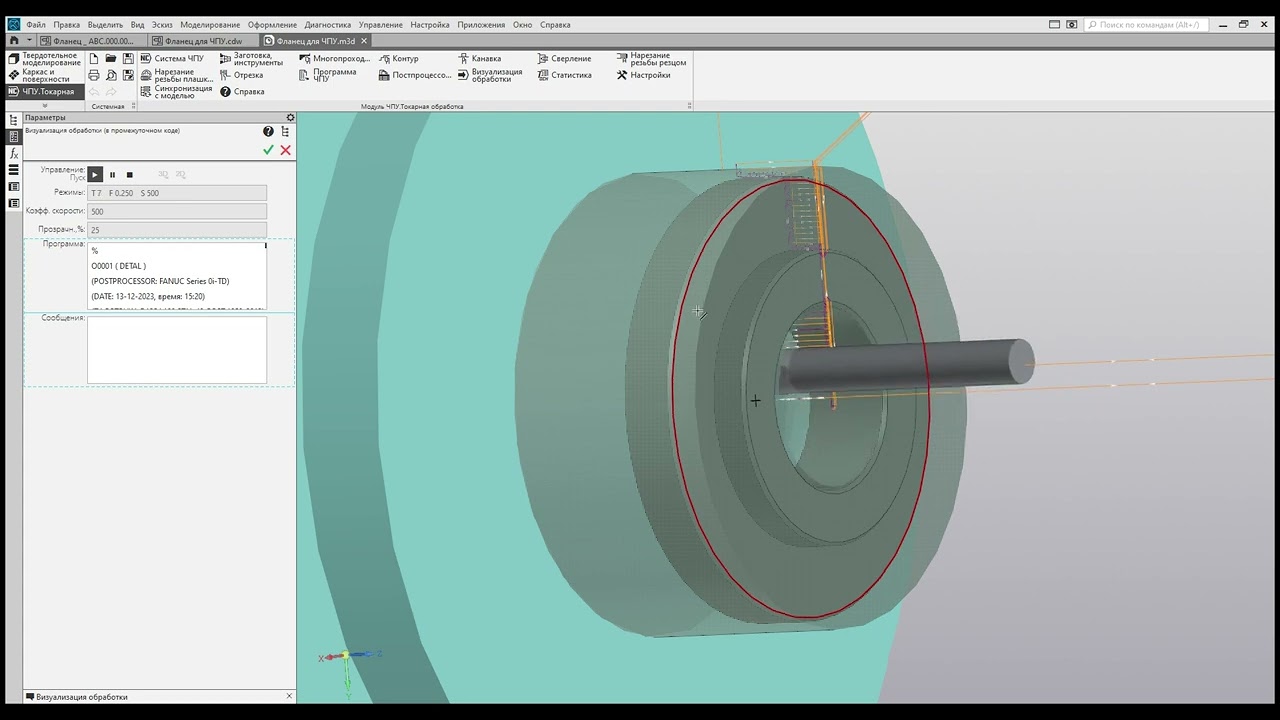1280x720 pixels.
Task: Open the Эскиз menu
Action: pyautogui.click(x=162, y=24)
